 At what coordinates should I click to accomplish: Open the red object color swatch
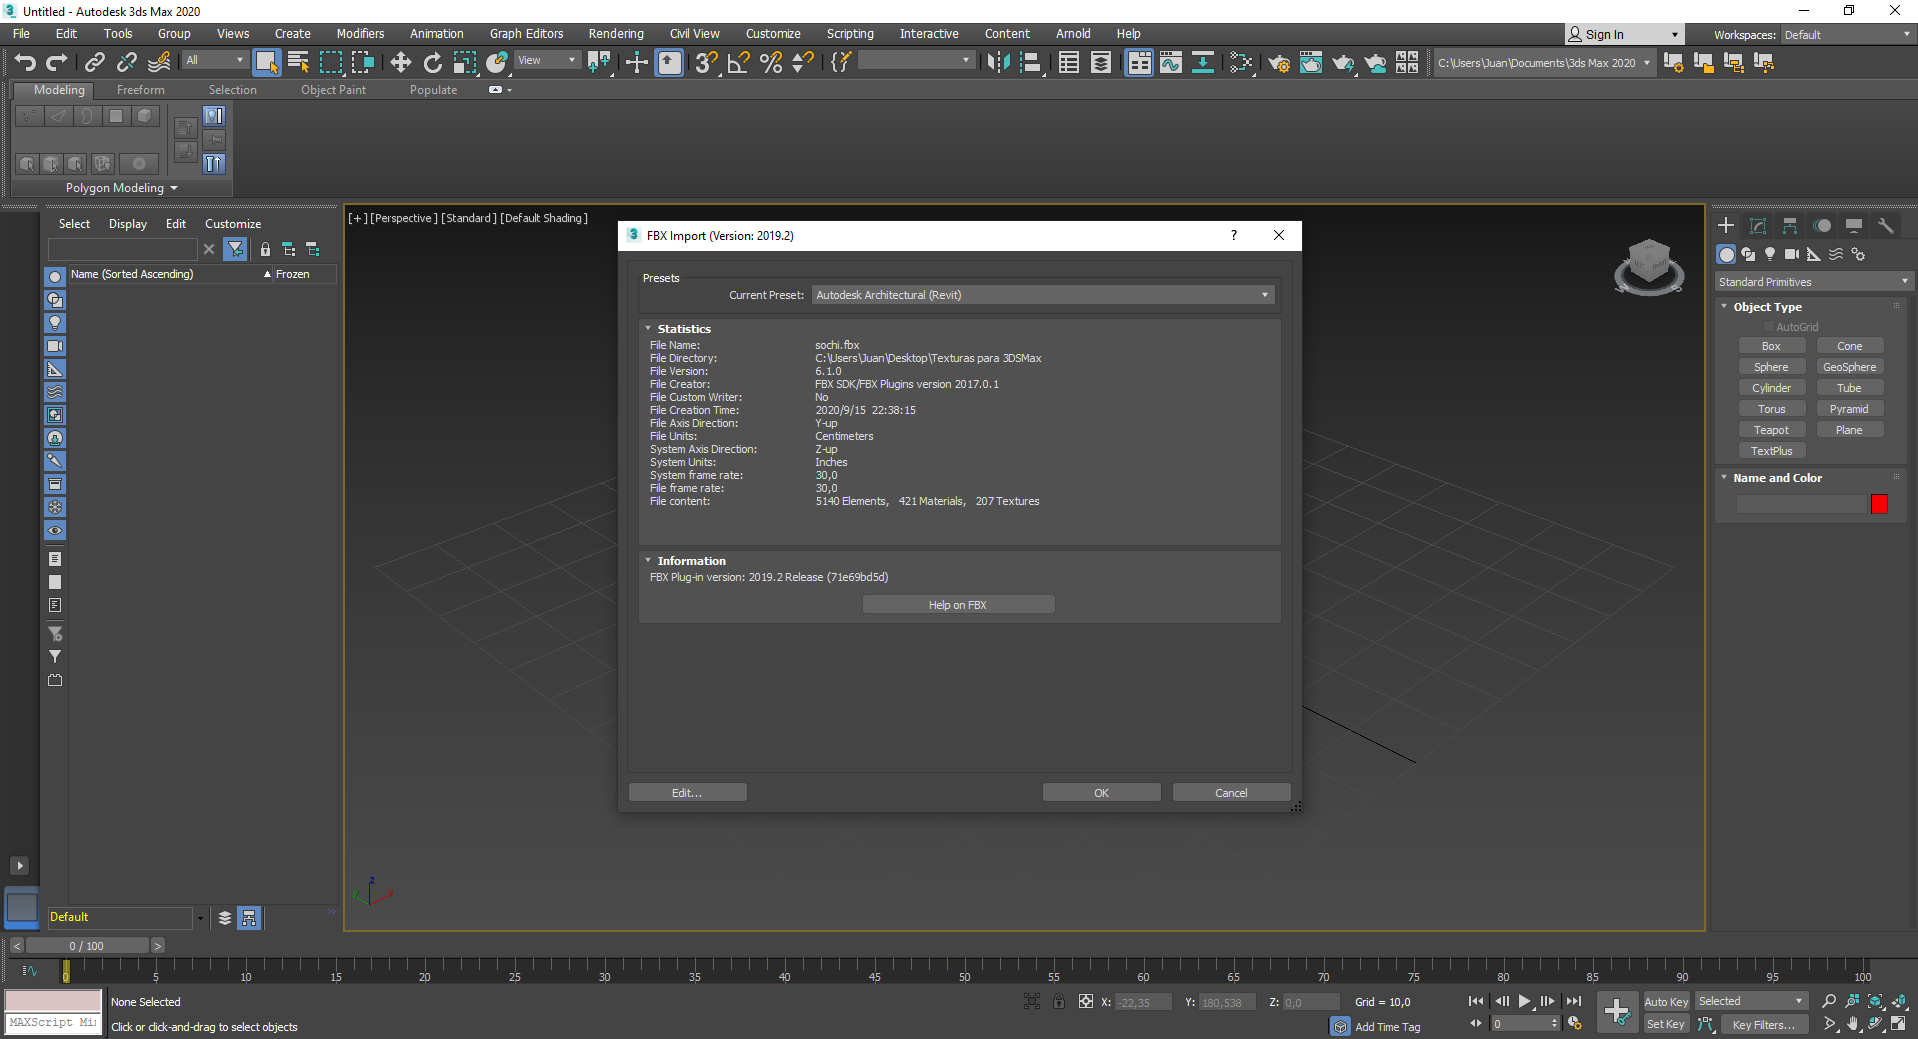point(1880,505)
